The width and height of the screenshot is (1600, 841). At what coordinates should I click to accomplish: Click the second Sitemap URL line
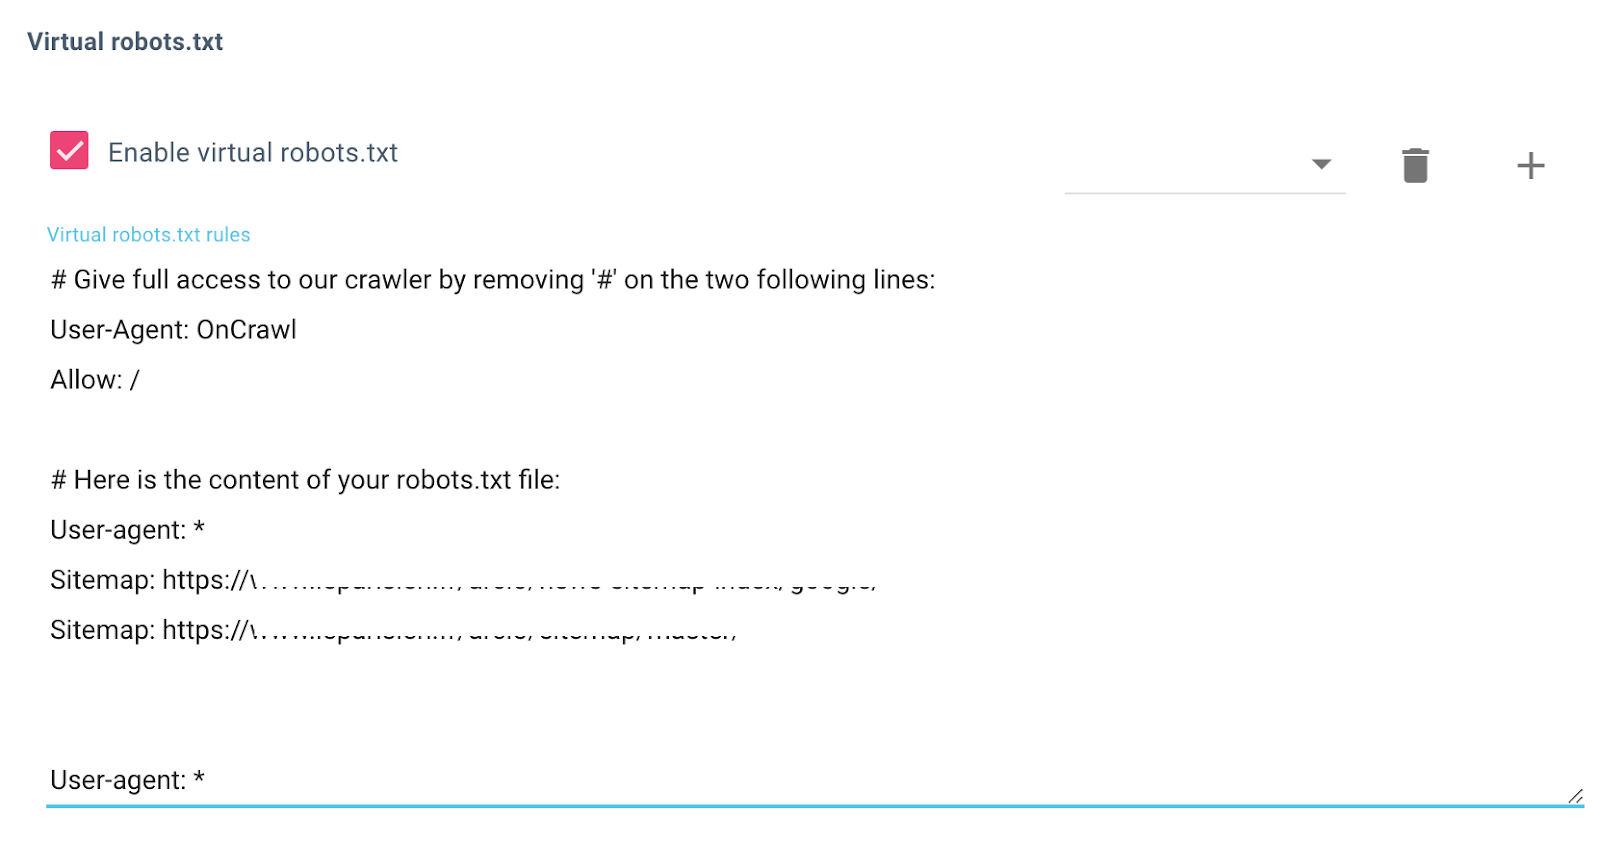click(x=393, y=629)
